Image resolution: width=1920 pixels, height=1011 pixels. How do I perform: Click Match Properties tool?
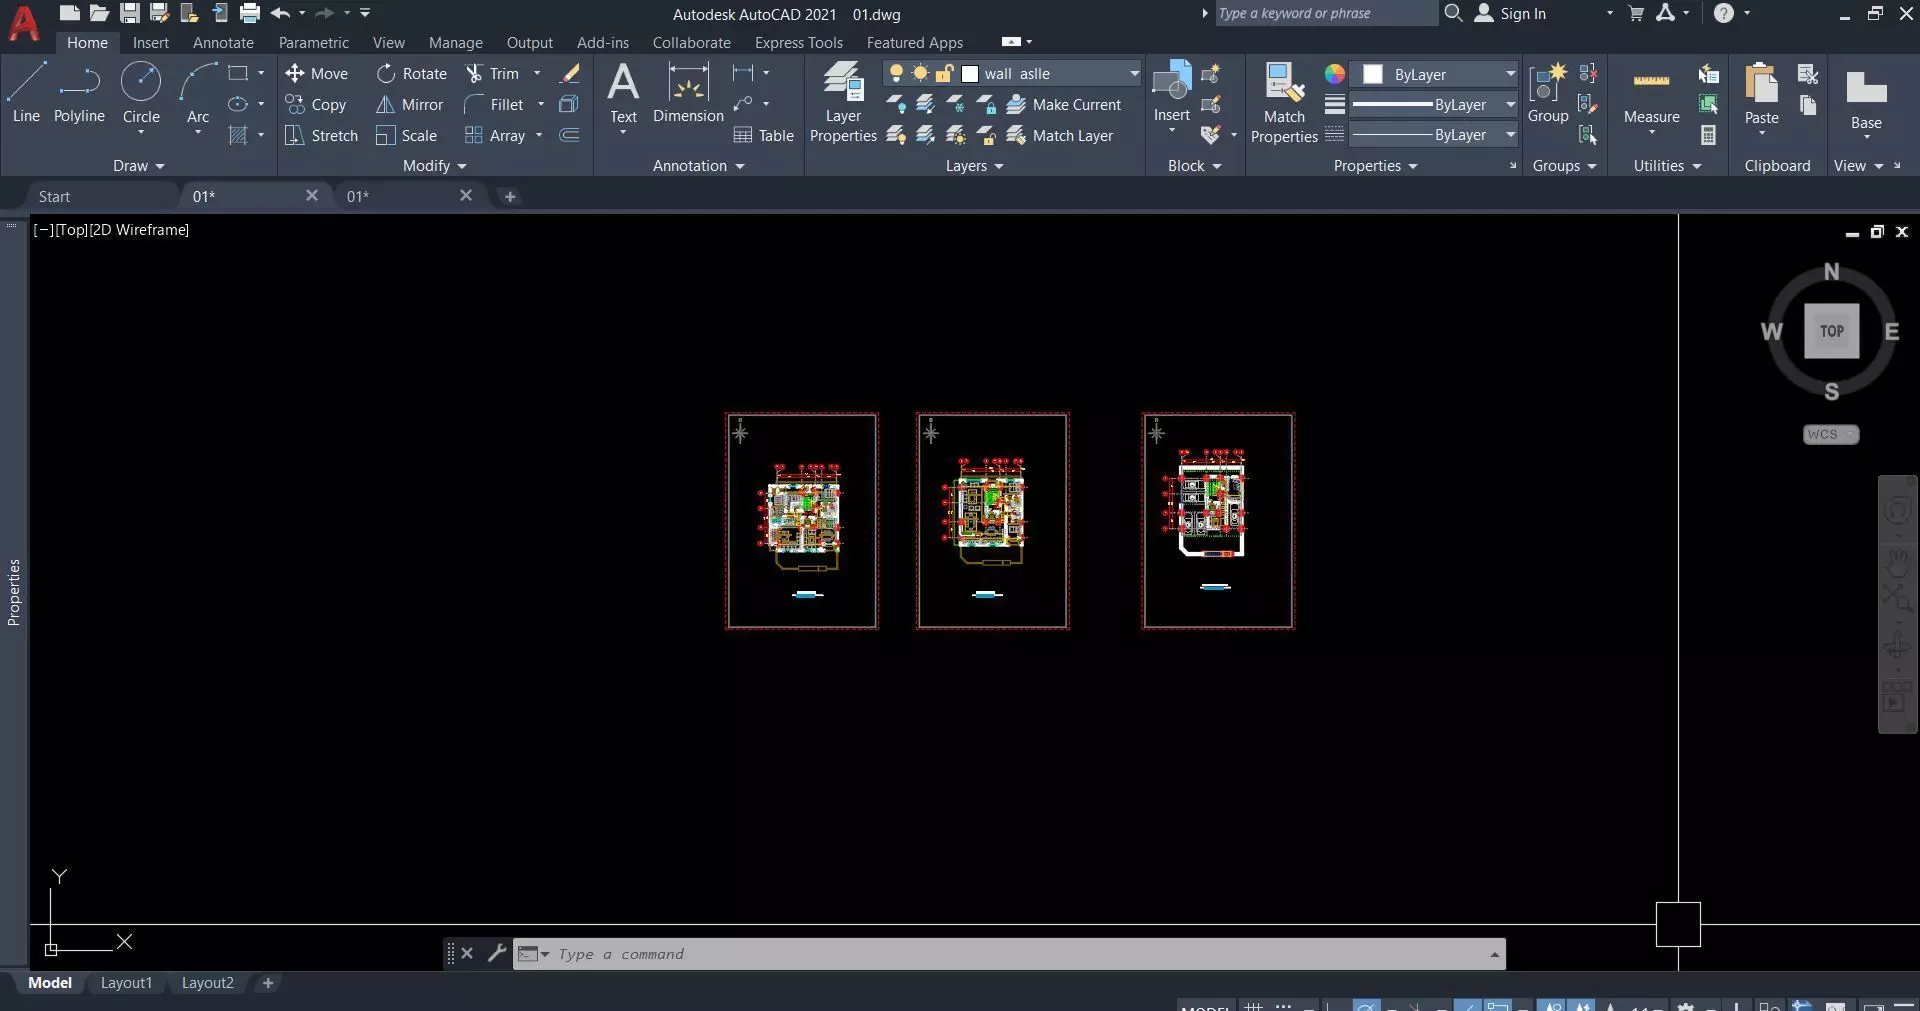(x=1284, y=102)
